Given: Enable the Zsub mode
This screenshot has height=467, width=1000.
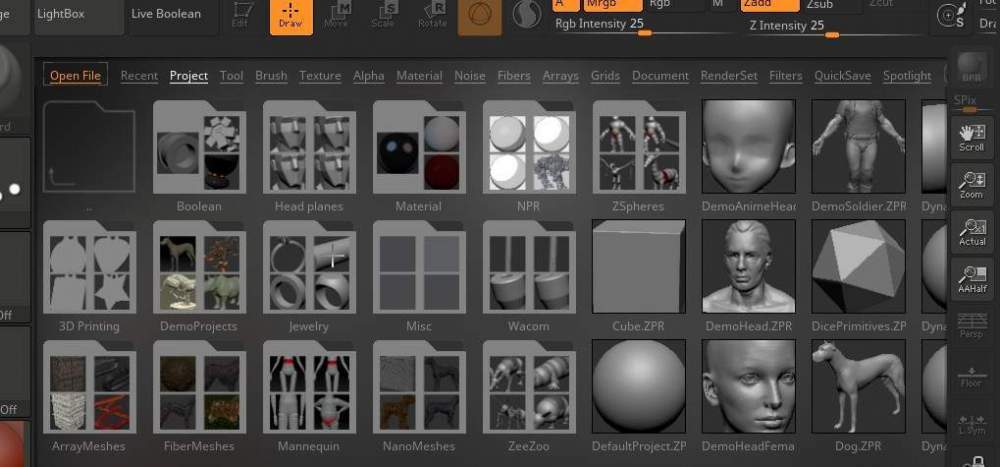Looking at the screenshot, I should point(830,4).
